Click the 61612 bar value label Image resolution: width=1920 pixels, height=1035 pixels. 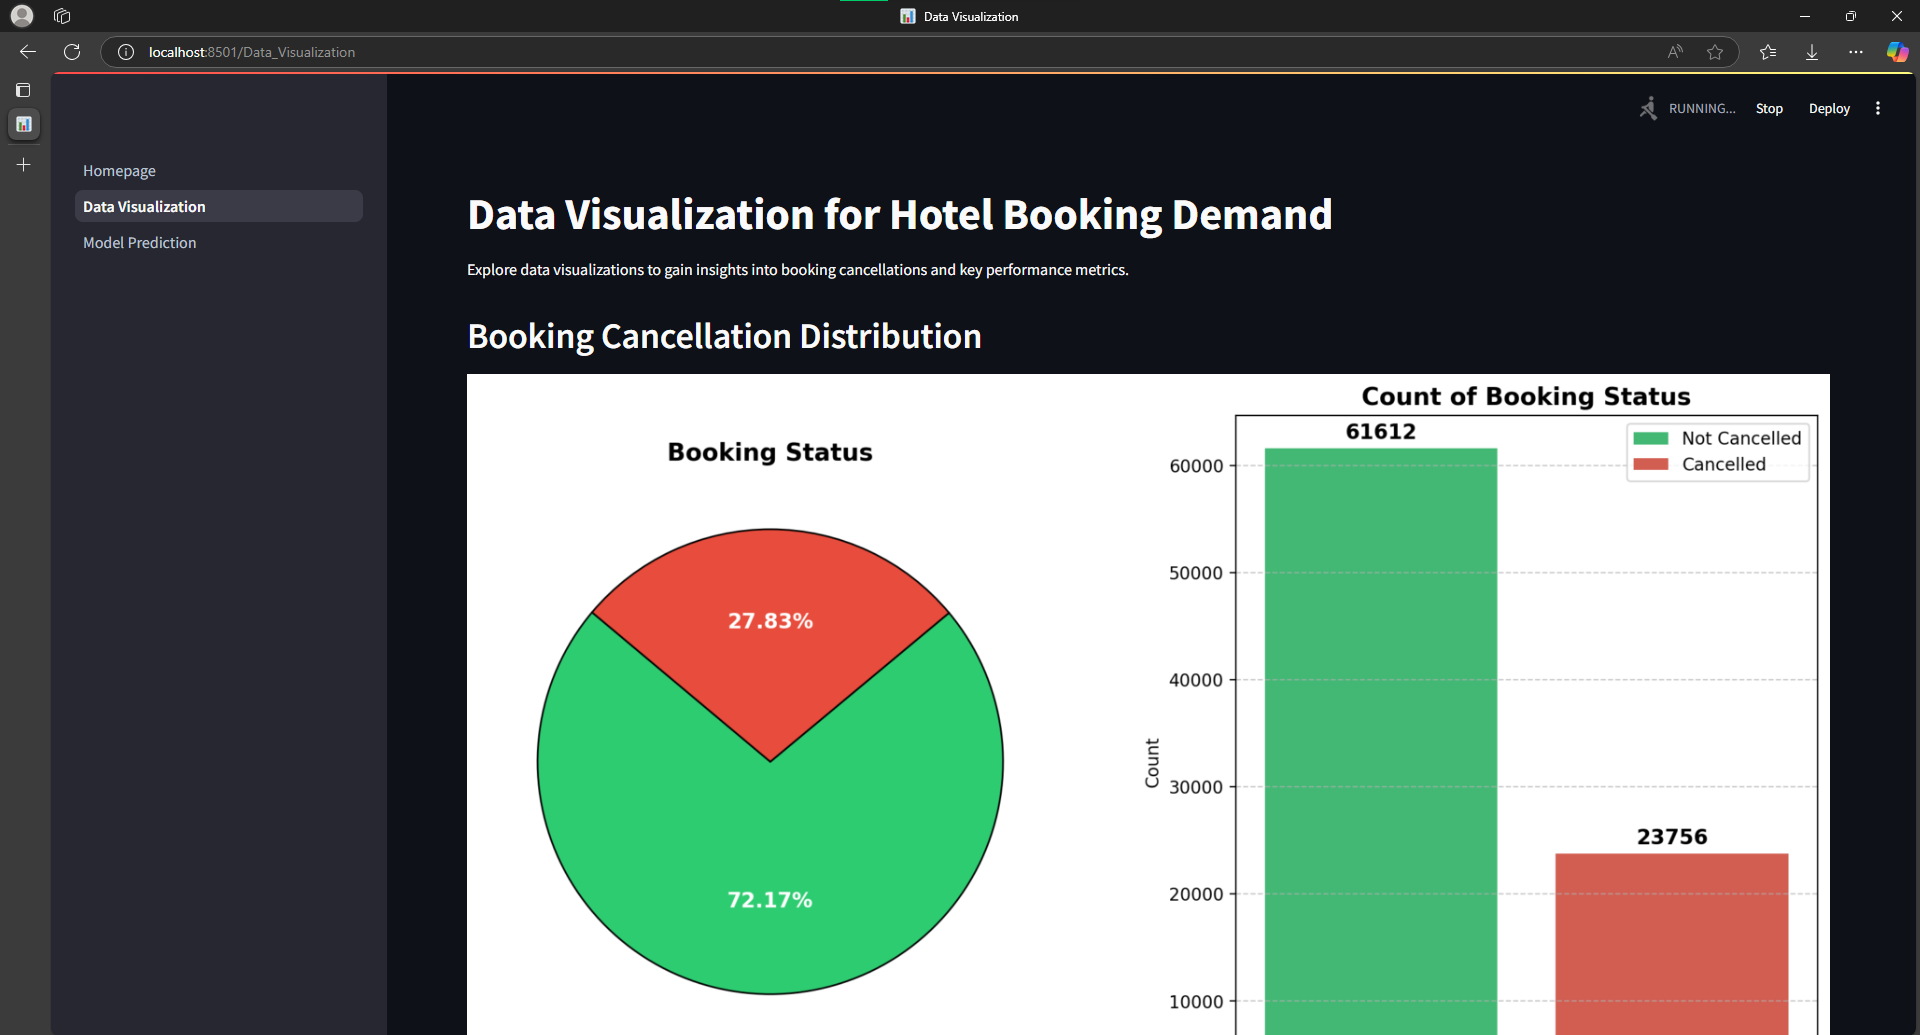pyautogui.click(x=1381, y=432)
